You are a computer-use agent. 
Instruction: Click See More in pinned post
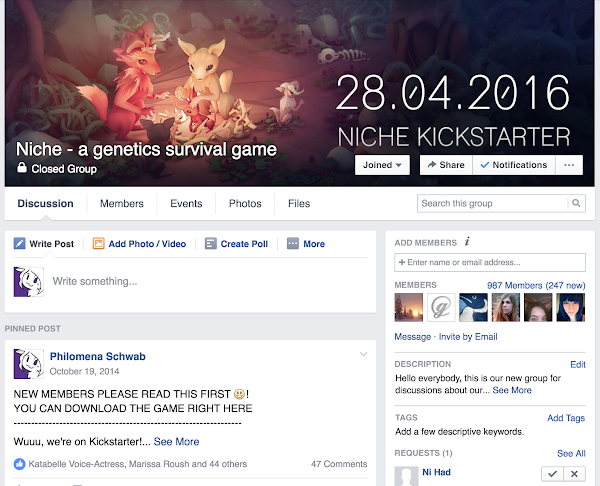[176, 442]
